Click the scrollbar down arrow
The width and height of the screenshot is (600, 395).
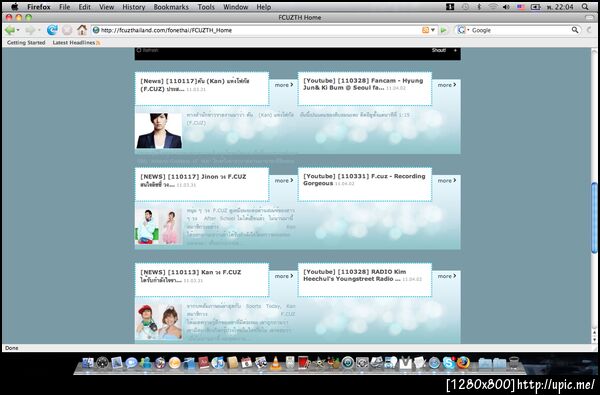click(594, 339)
